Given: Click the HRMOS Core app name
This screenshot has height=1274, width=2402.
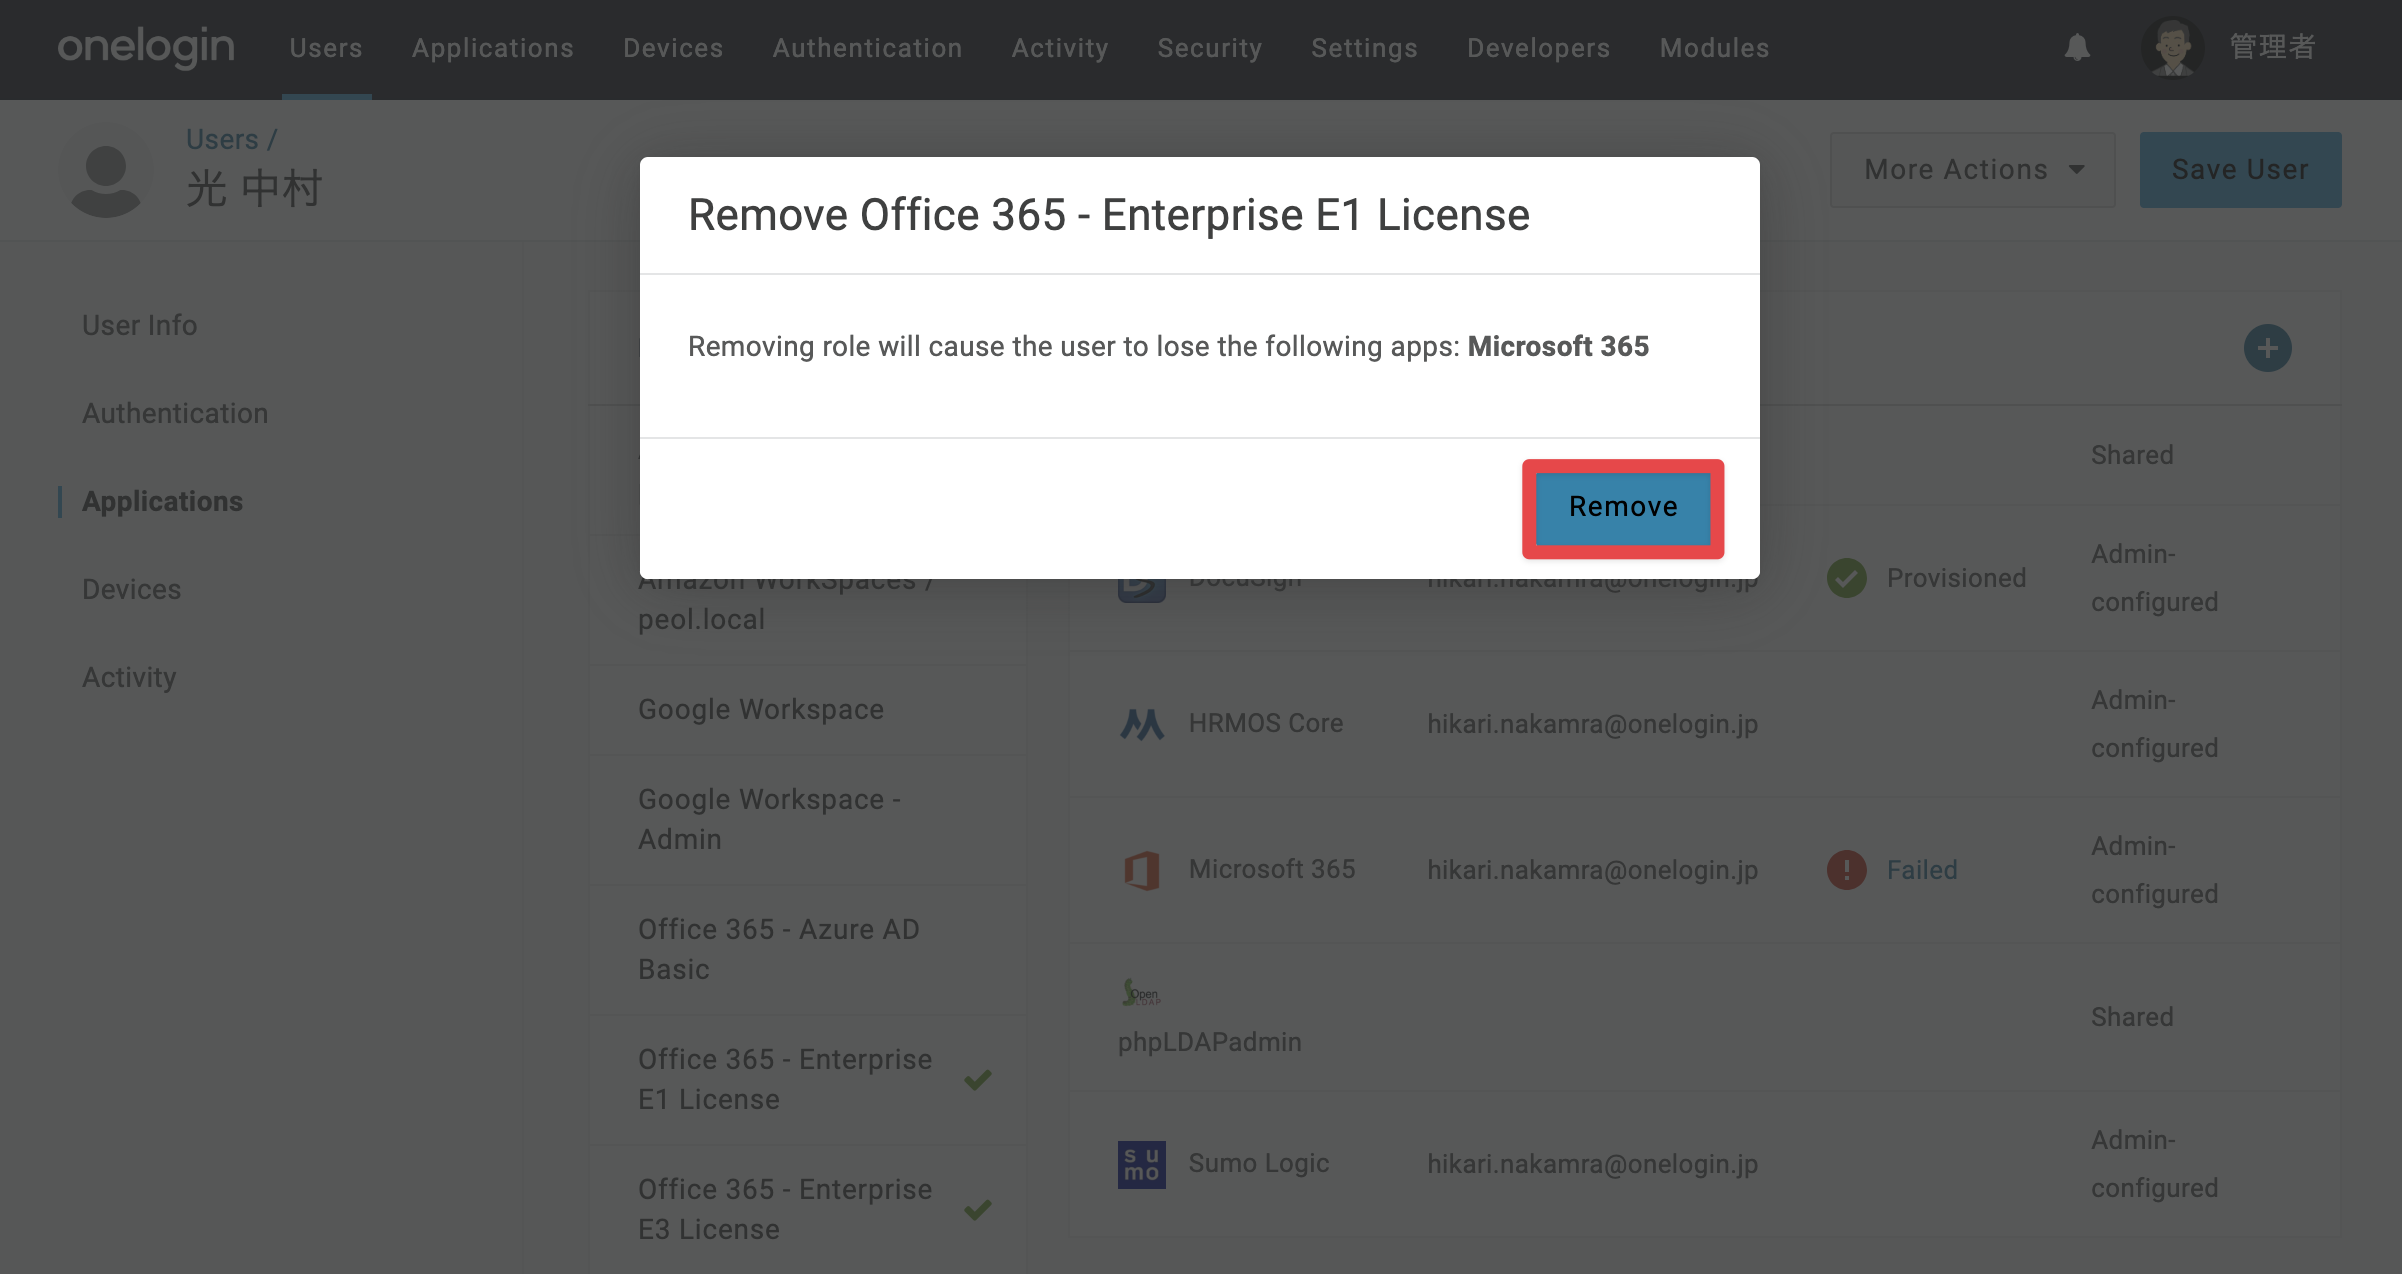Looking at the screenshot, I should tap(1266, 723).
